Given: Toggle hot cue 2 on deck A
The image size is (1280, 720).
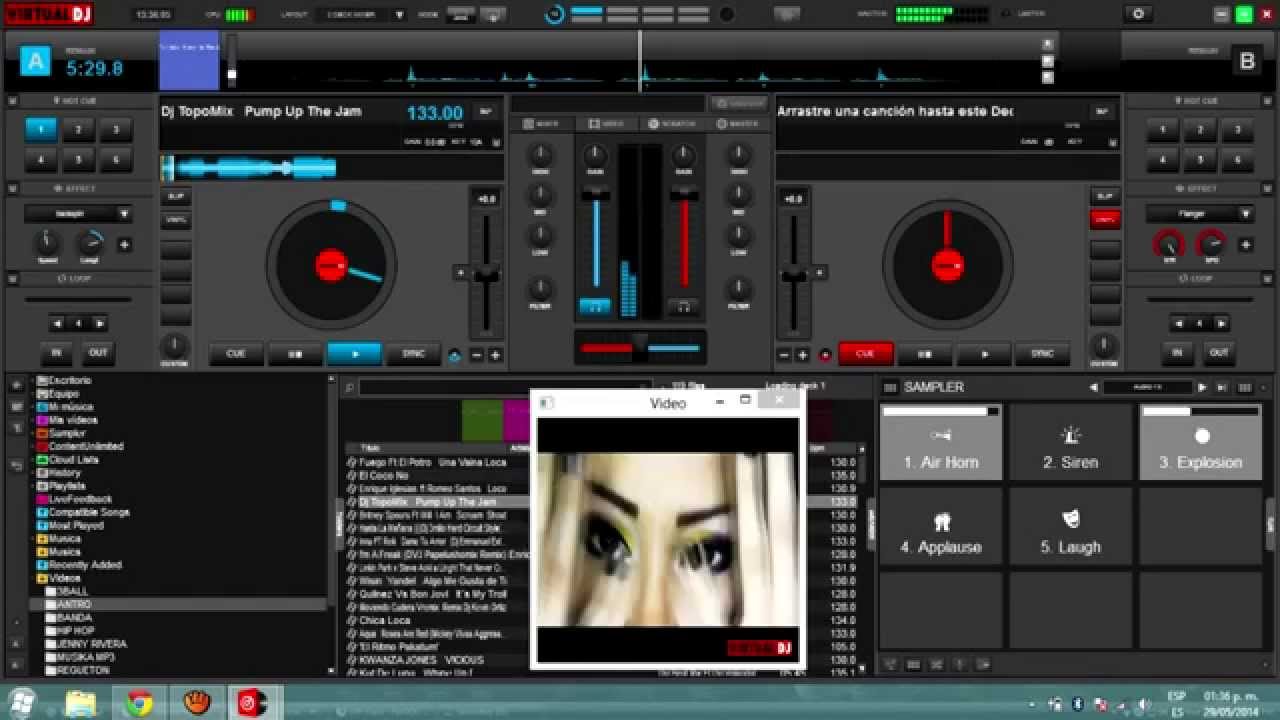Looking at the screenshot, I should coord(78,129).
